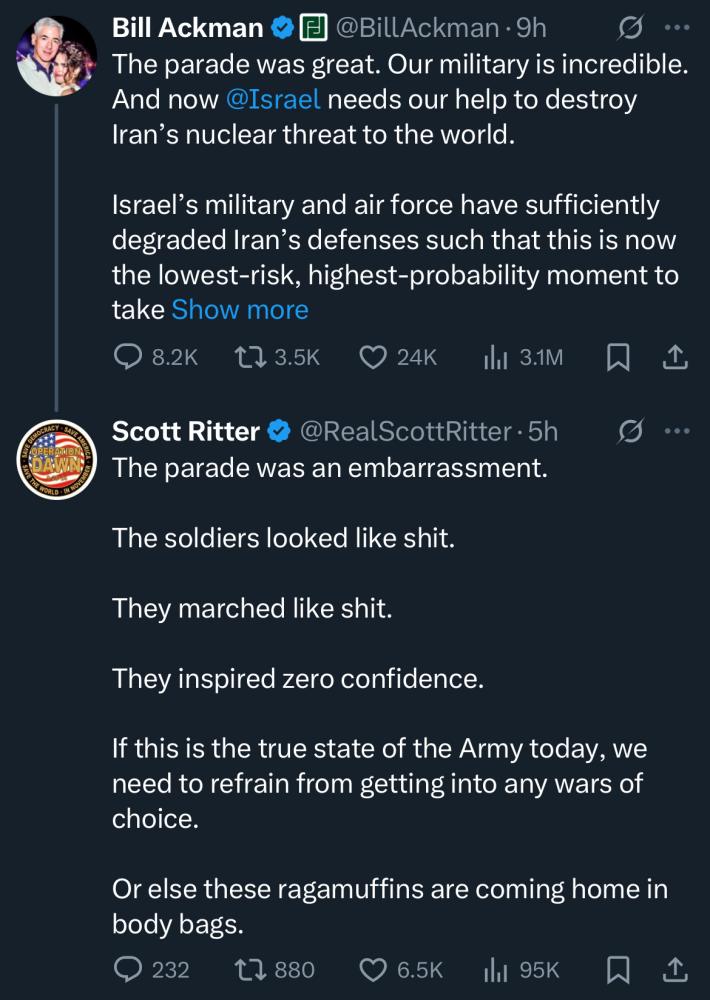Reply to Scott Ritter's post
The width and height of the screenshot is (710, 1000).
coord(127,969)
